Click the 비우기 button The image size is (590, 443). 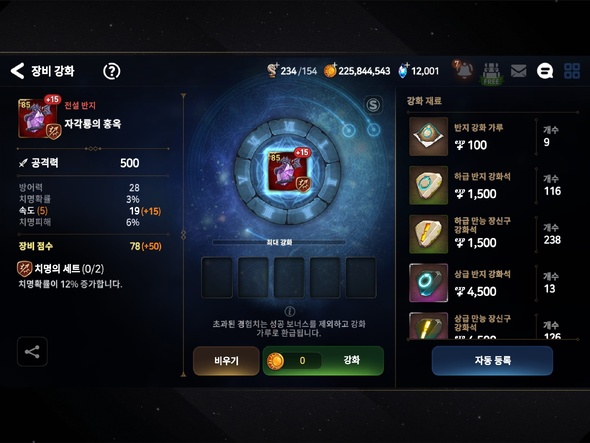tap(226, 361)
